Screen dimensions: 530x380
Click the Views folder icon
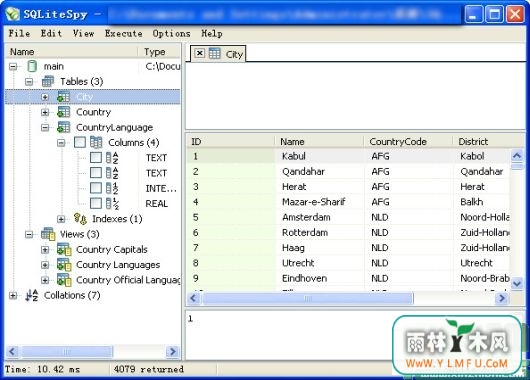(48, 234)
